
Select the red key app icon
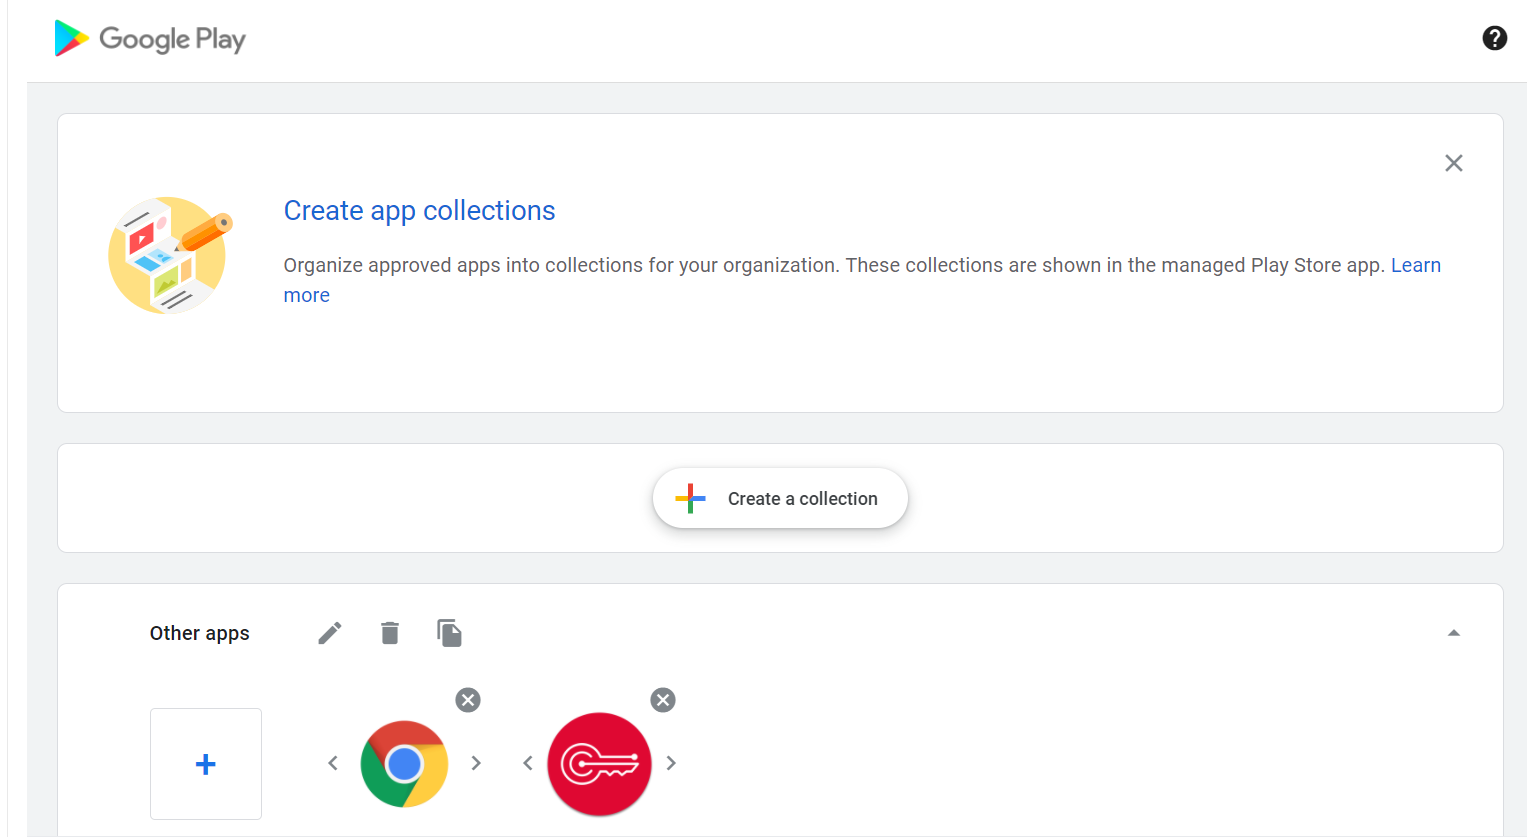[599, 764]
